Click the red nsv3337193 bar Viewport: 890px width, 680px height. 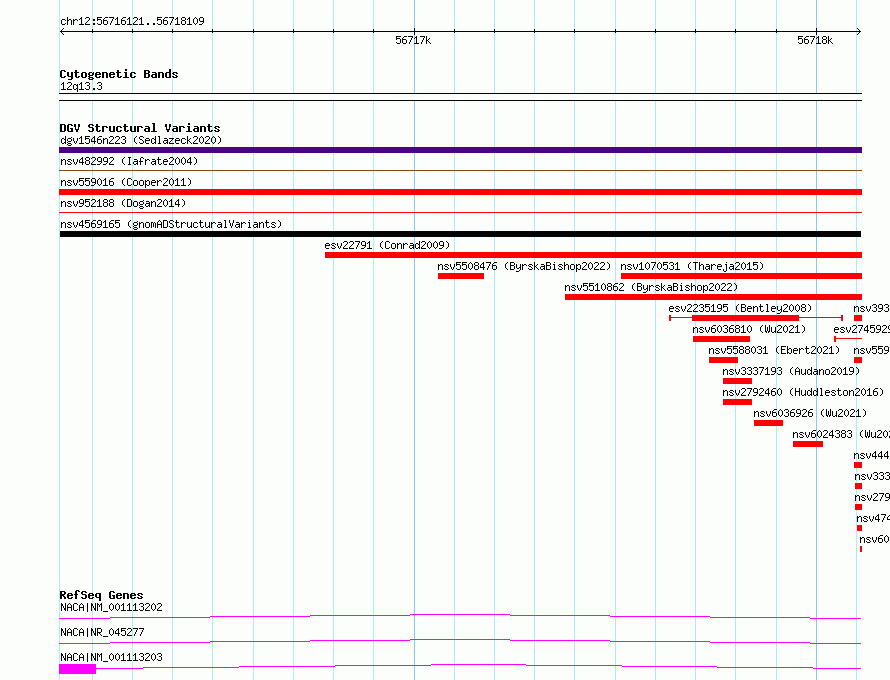[737, 381]
